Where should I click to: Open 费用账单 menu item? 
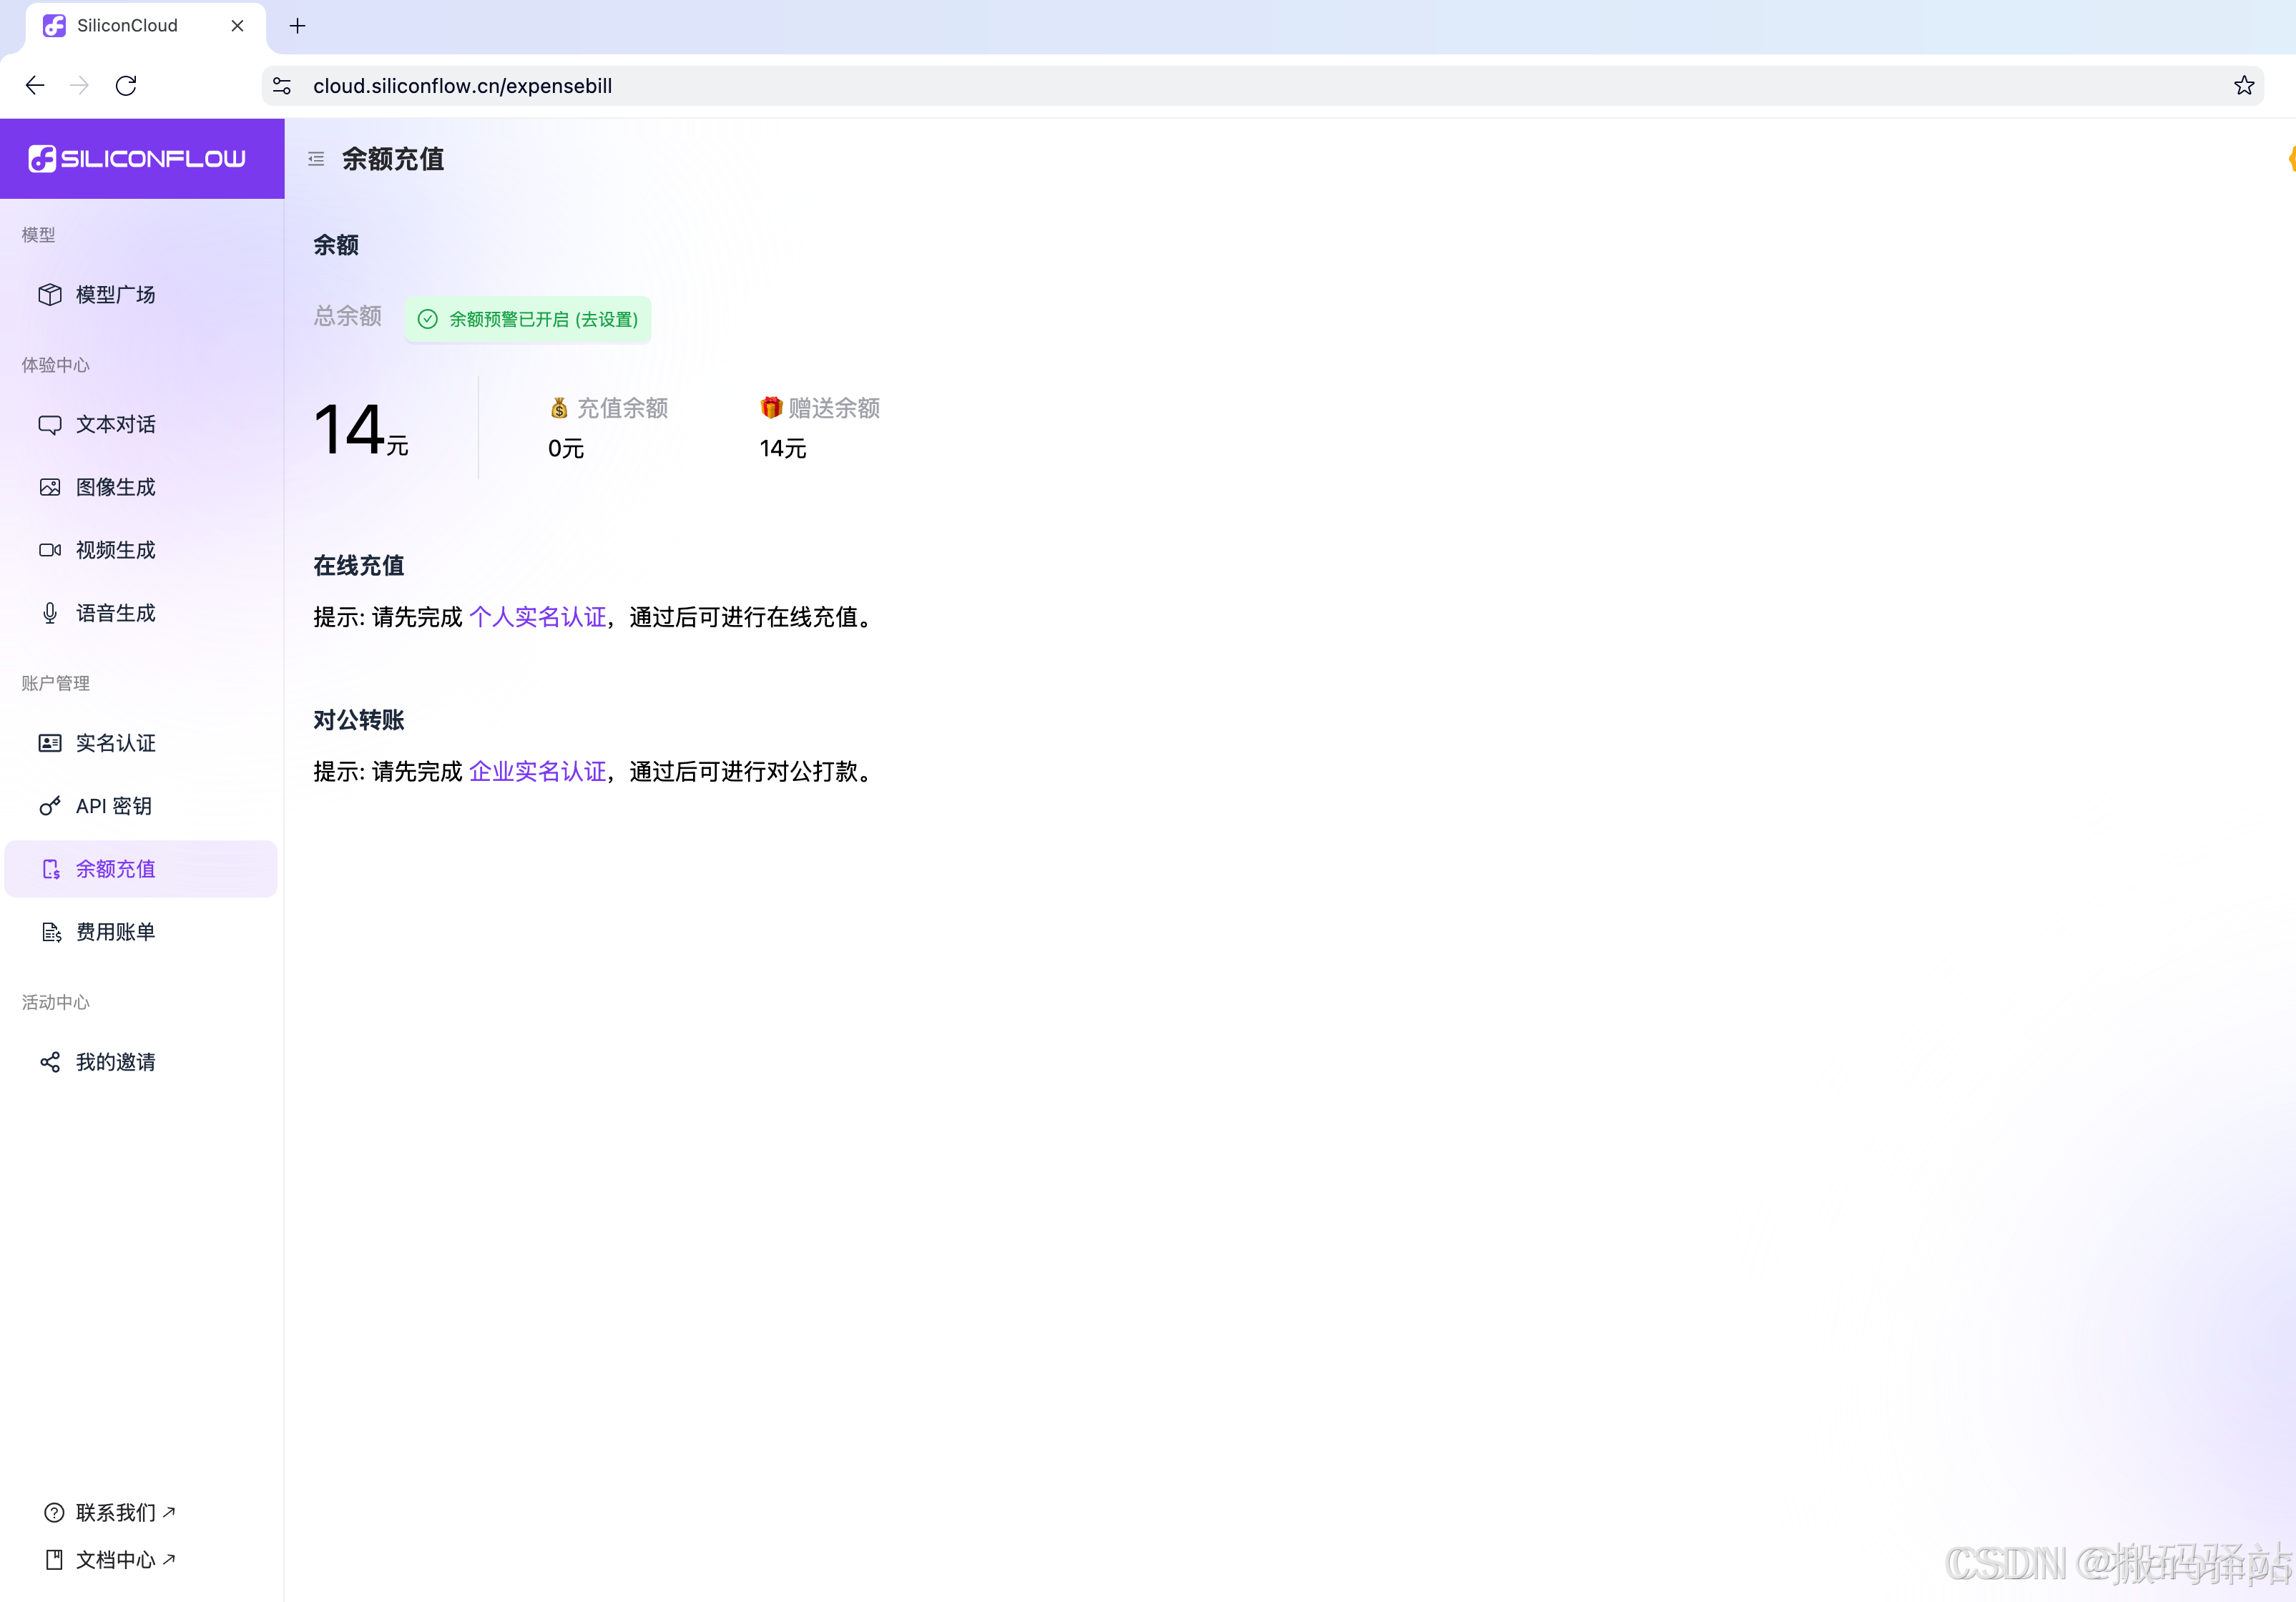[x=115, y=932]
